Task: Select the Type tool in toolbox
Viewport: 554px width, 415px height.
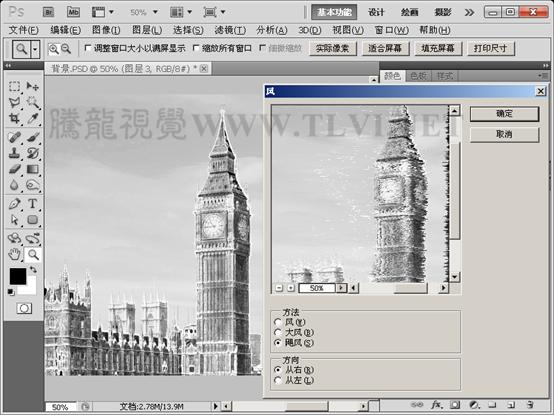Action: [x=33, y=204]
